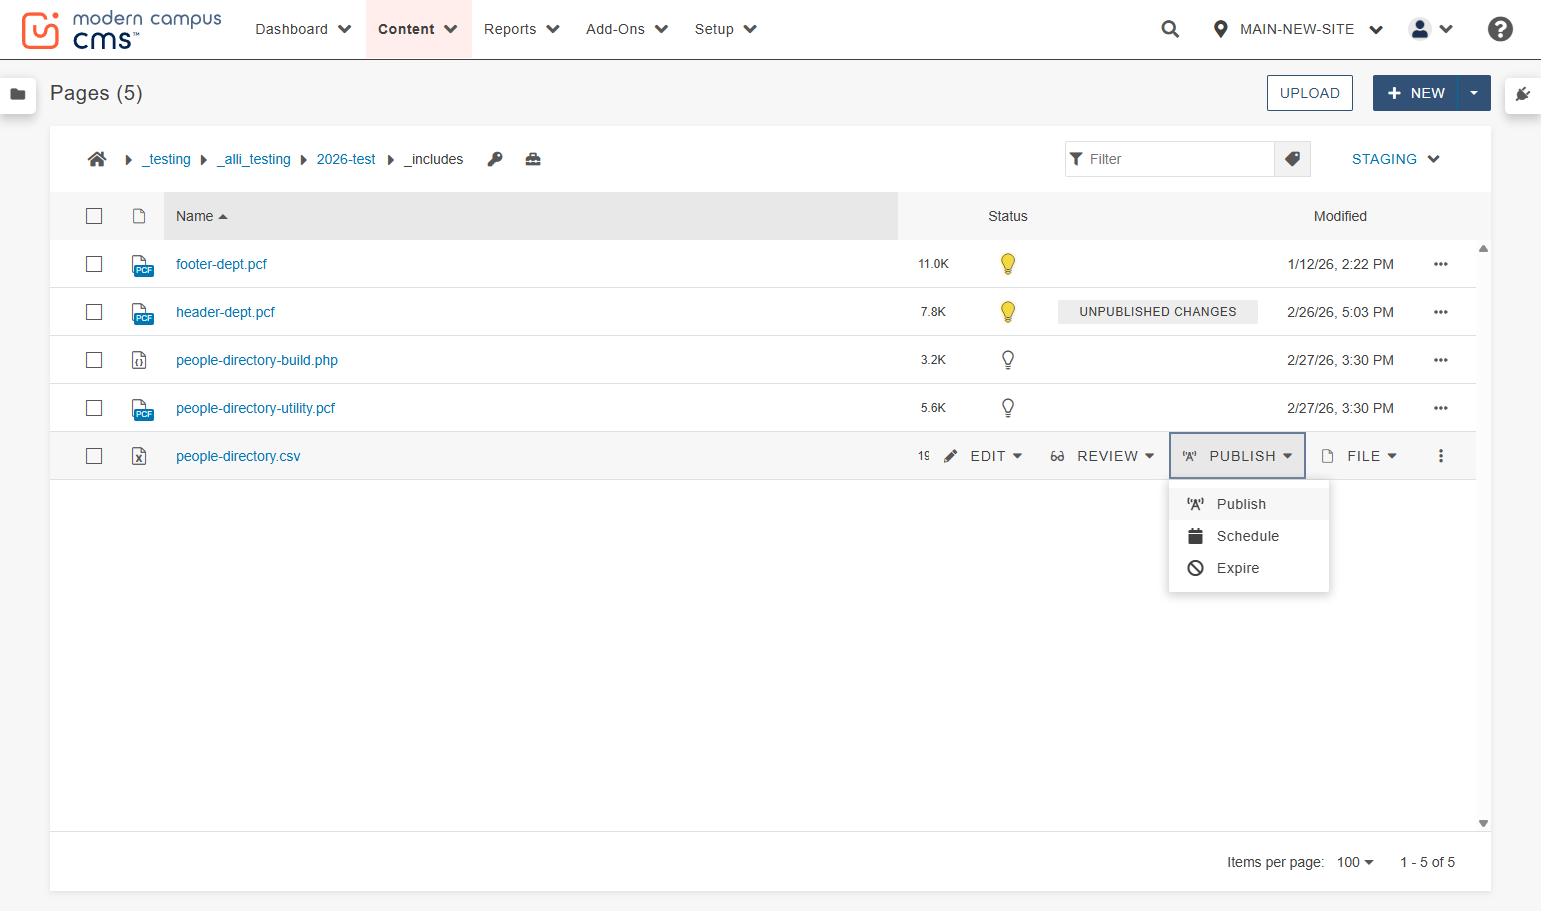Open the Add-Ons dropdown menu
Viewport: 1541px width, 911px height.
pos(627,29)
